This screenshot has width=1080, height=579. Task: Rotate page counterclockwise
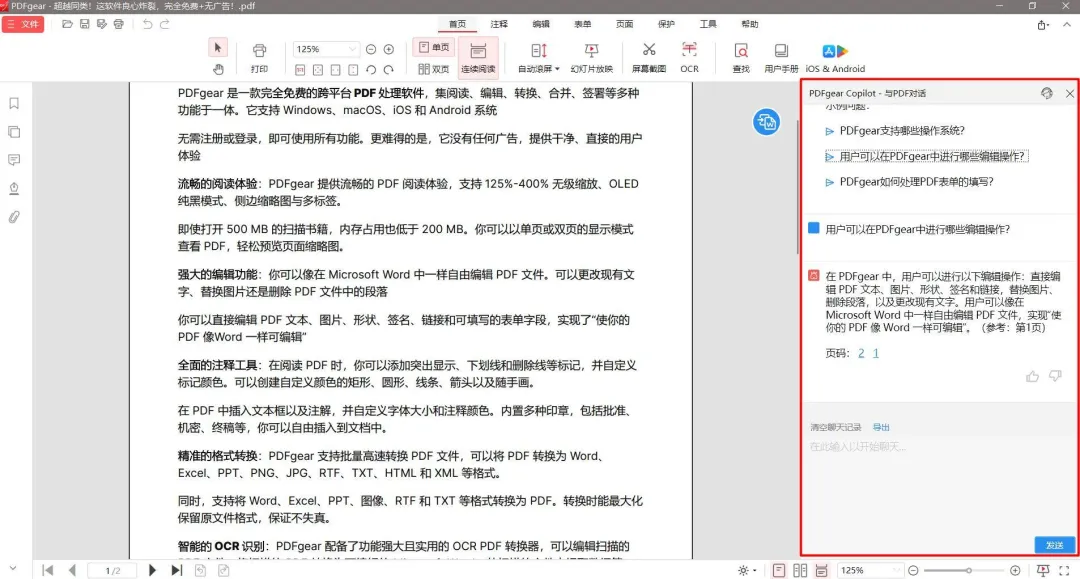click(x=371, y=70)
